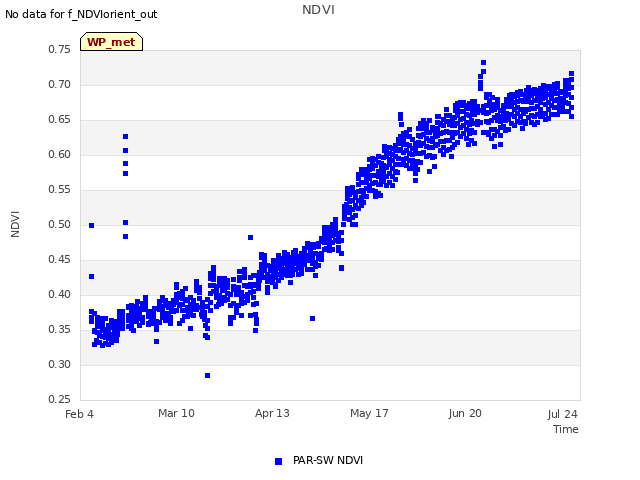
Task: Click the 0.40 y-axis tick label
Action: pos(59,294)
